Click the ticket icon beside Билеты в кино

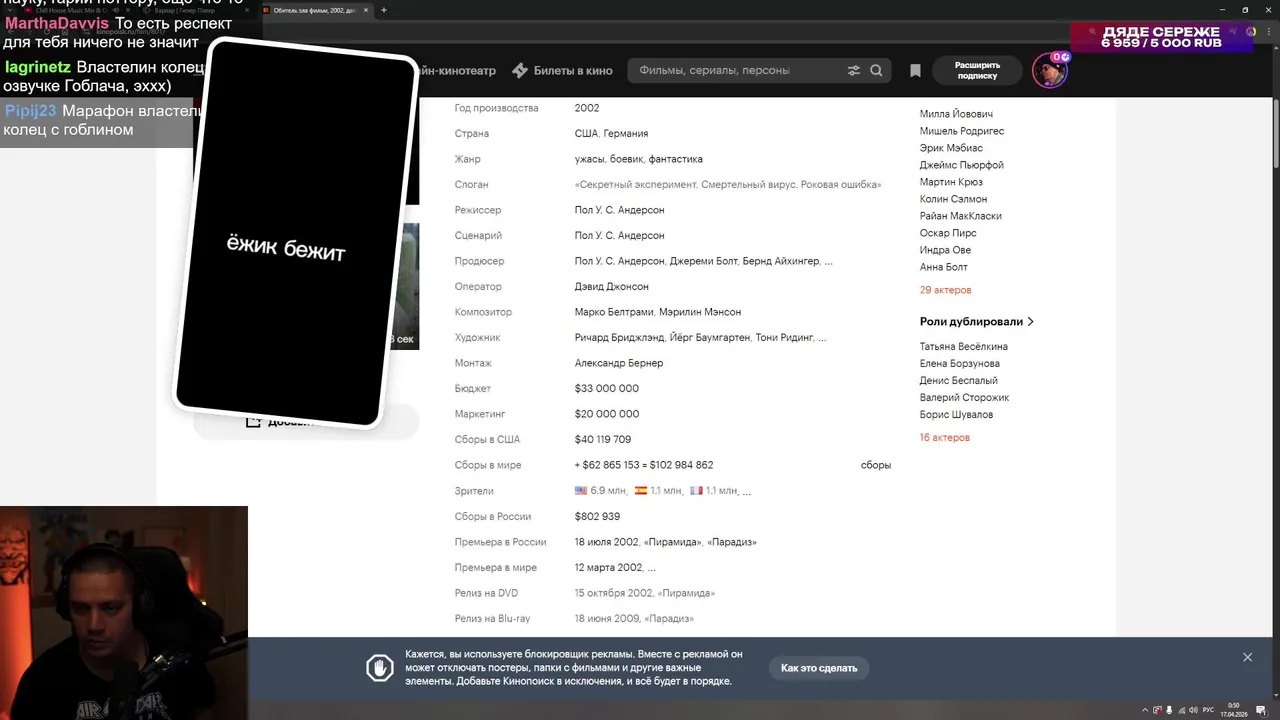click(520, 71)
